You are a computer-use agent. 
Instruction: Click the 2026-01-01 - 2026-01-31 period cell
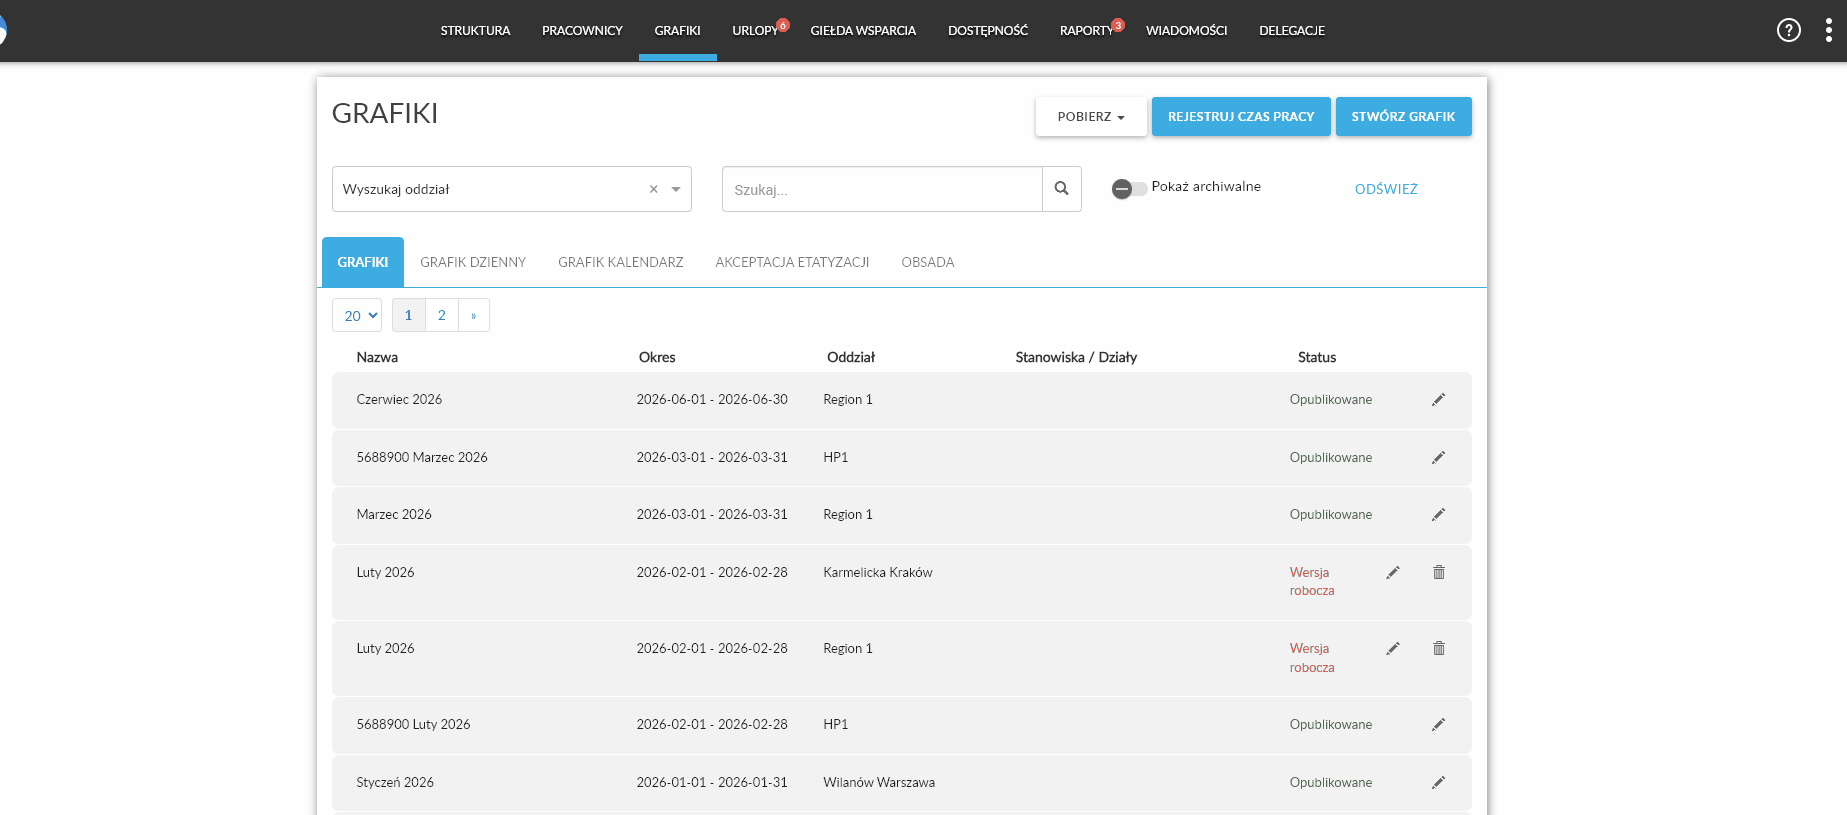712,783
